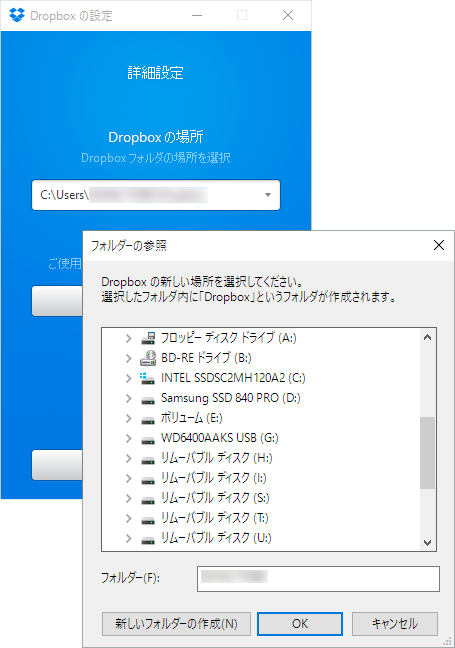Expand the INTEL SSDSC2MH120A2 (C:) node
This screenshot has height=648, width=455.
[x=129, y=378]
